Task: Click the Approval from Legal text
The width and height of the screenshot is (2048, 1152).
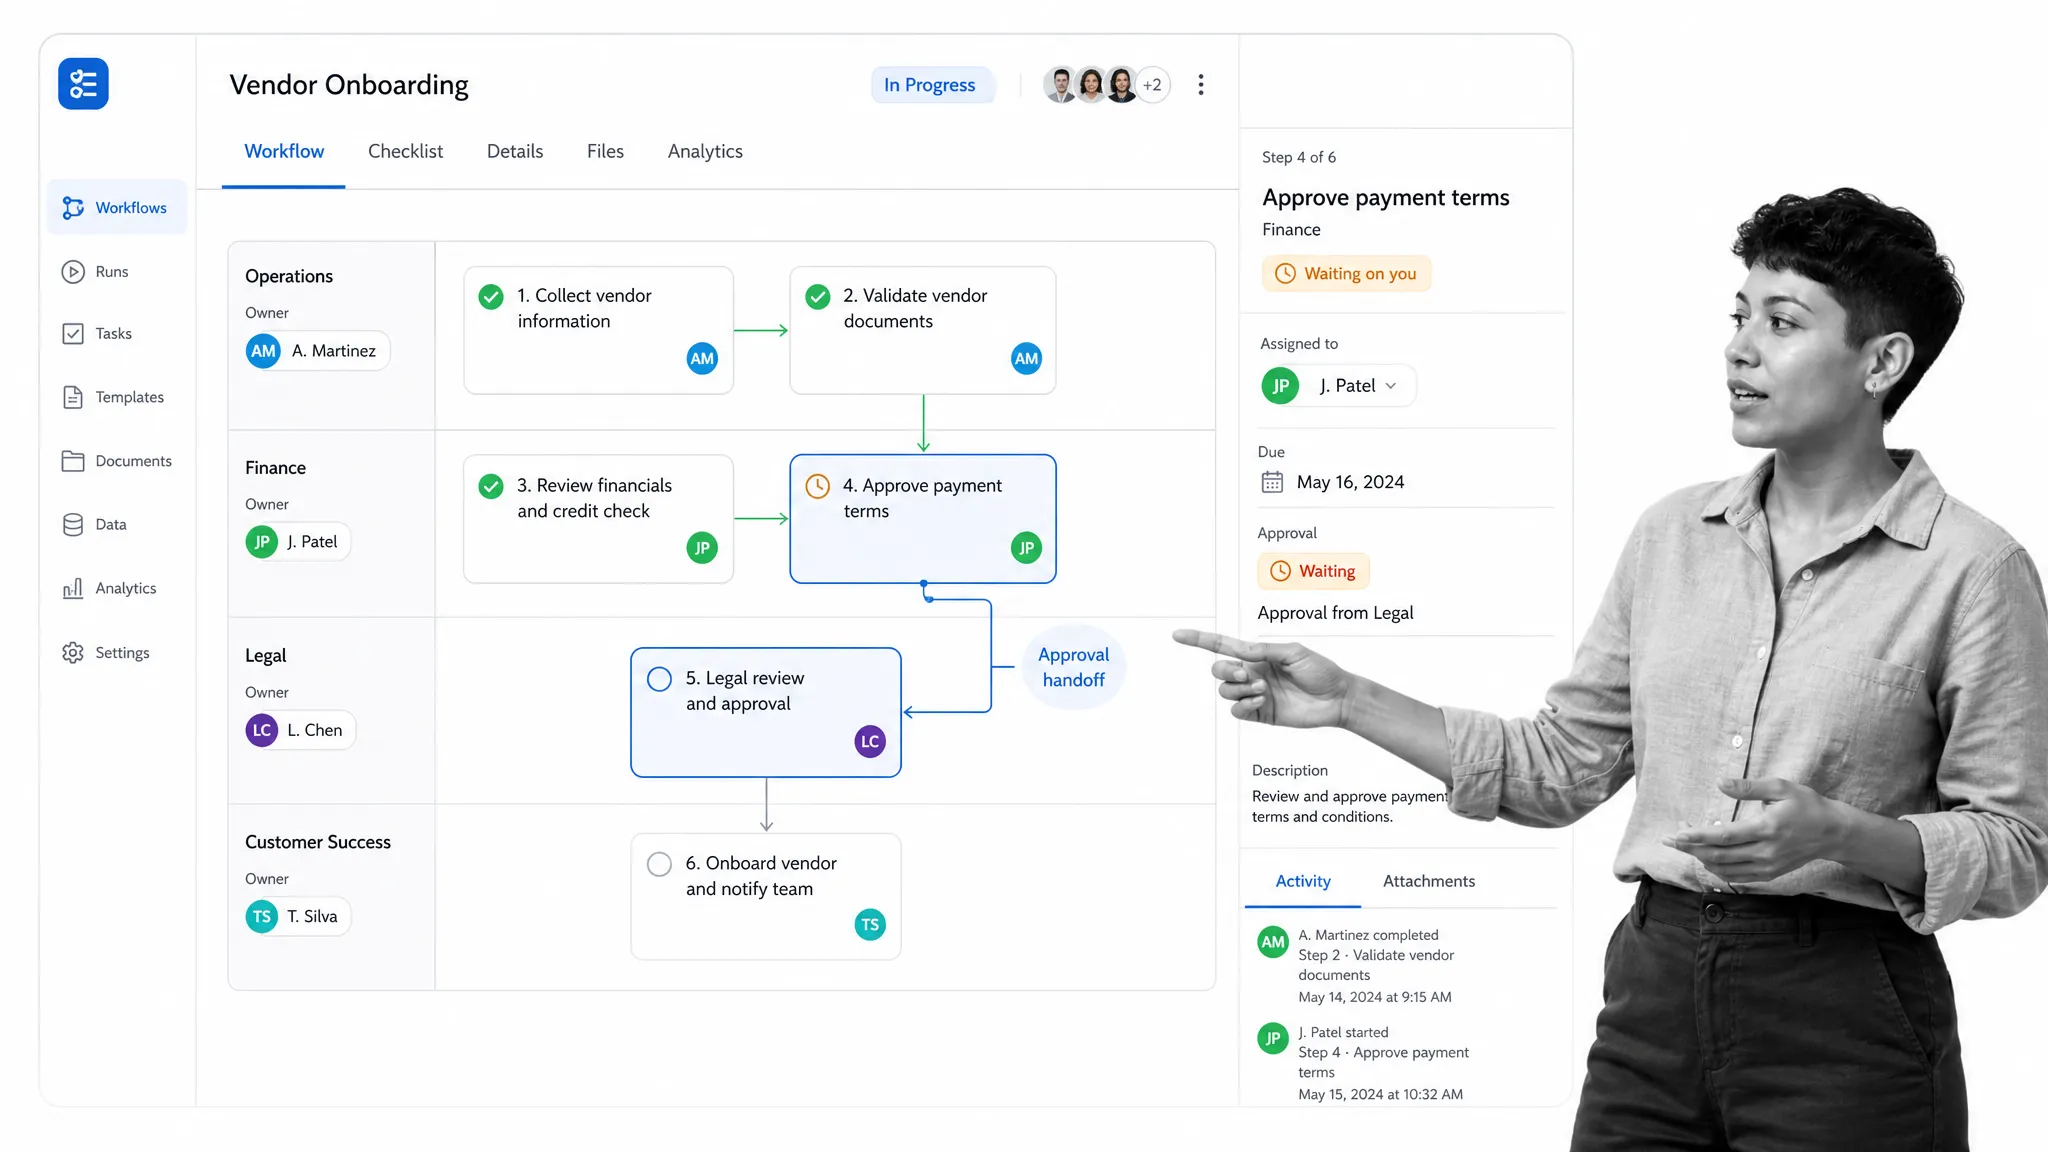Action: pos(1335,613)
